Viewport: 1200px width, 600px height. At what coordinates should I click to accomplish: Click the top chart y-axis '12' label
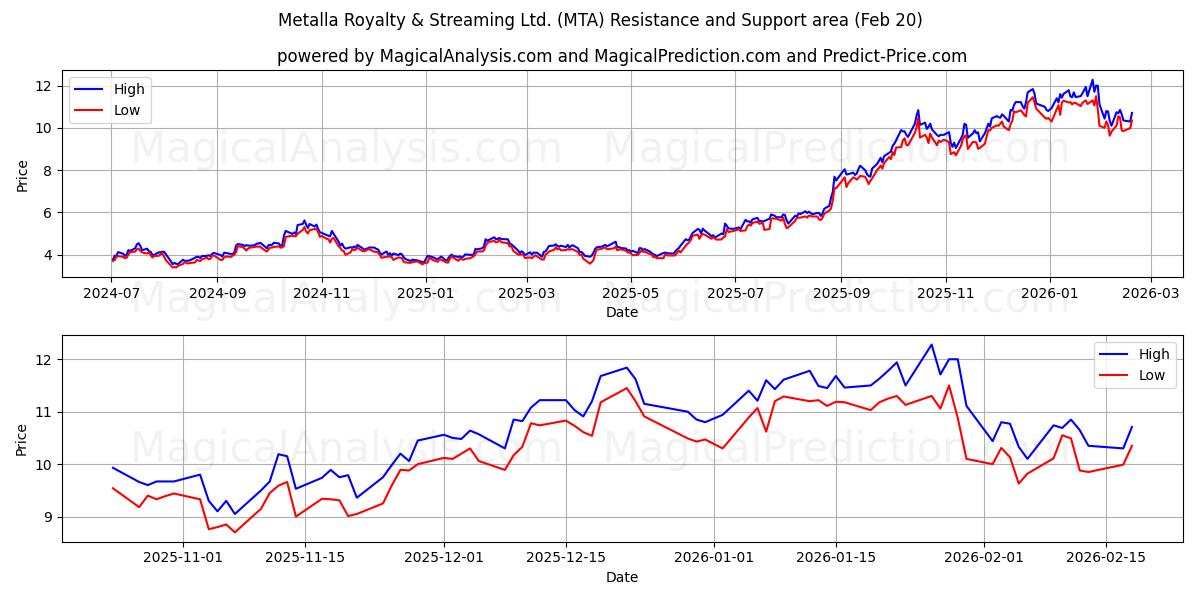click(x=46, y=86)
